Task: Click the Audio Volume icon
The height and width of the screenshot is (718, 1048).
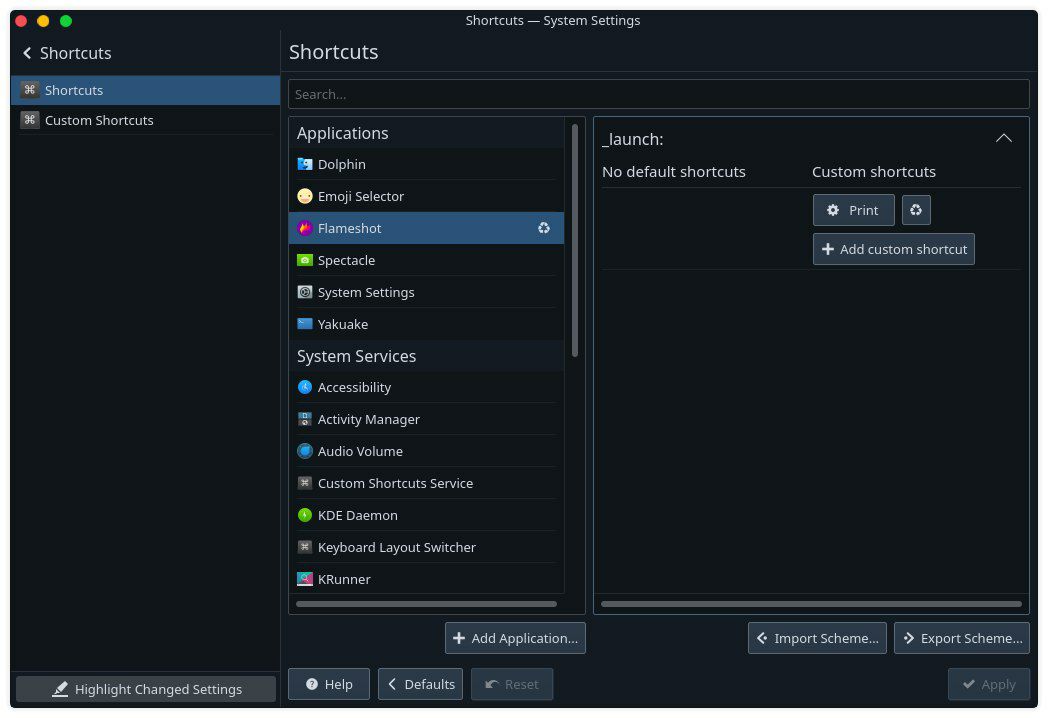Action: 305,451
